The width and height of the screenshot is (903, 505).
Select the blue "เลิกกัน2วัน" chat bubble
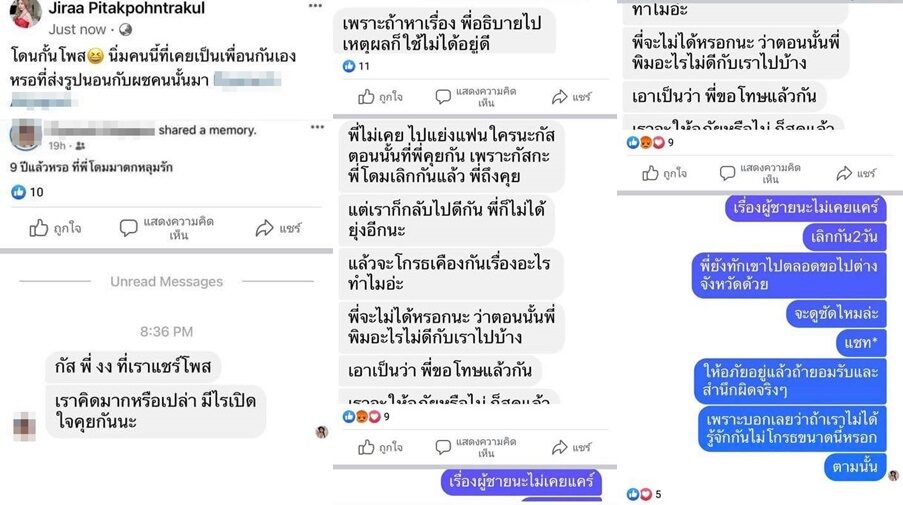tap(844, 236)
